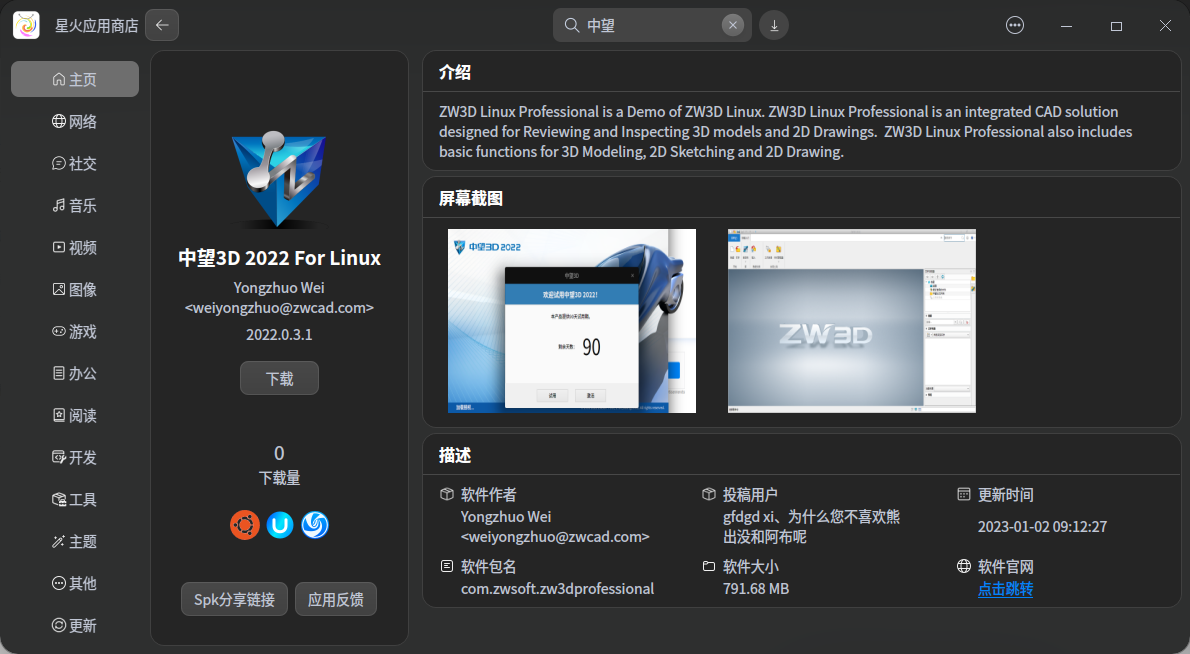The height and width of the screenshot is (654, 1190).
Task: Click the 星火应用商店 store logo icon
Action: [x=27, y=25]
